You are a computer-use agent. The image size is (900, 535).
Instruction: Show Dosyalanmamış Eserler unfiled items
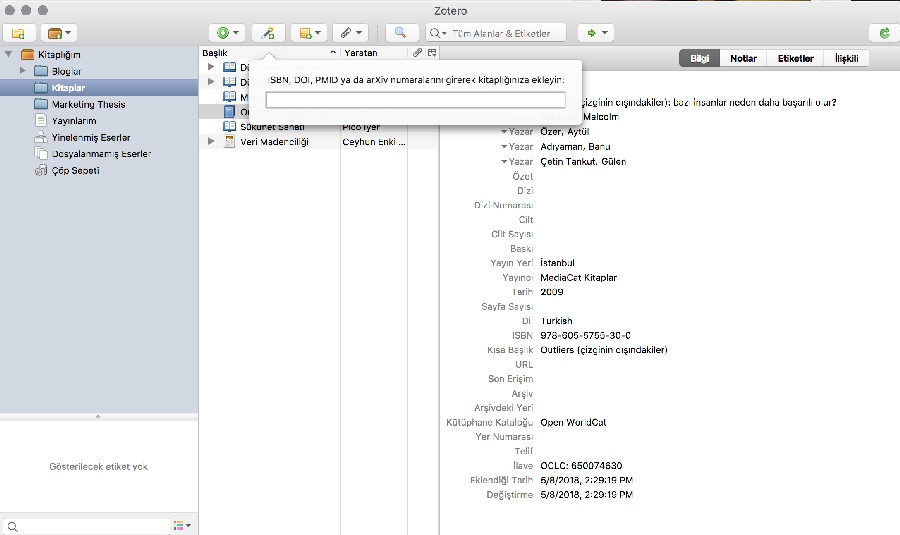click(x=101, y=154)
